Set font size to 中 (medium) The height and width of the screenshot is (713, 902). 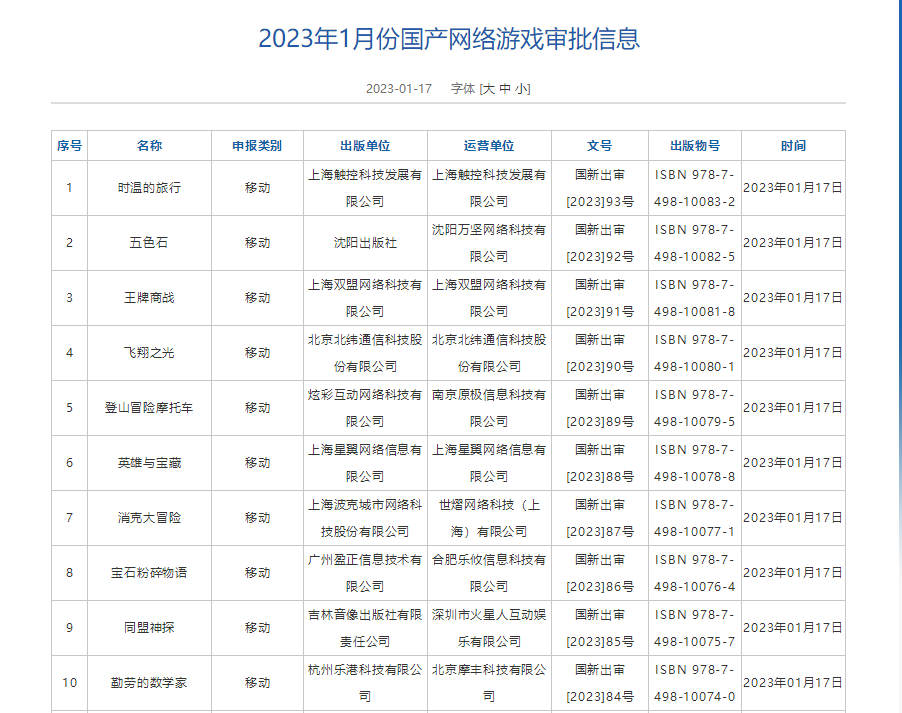point(506,89)
